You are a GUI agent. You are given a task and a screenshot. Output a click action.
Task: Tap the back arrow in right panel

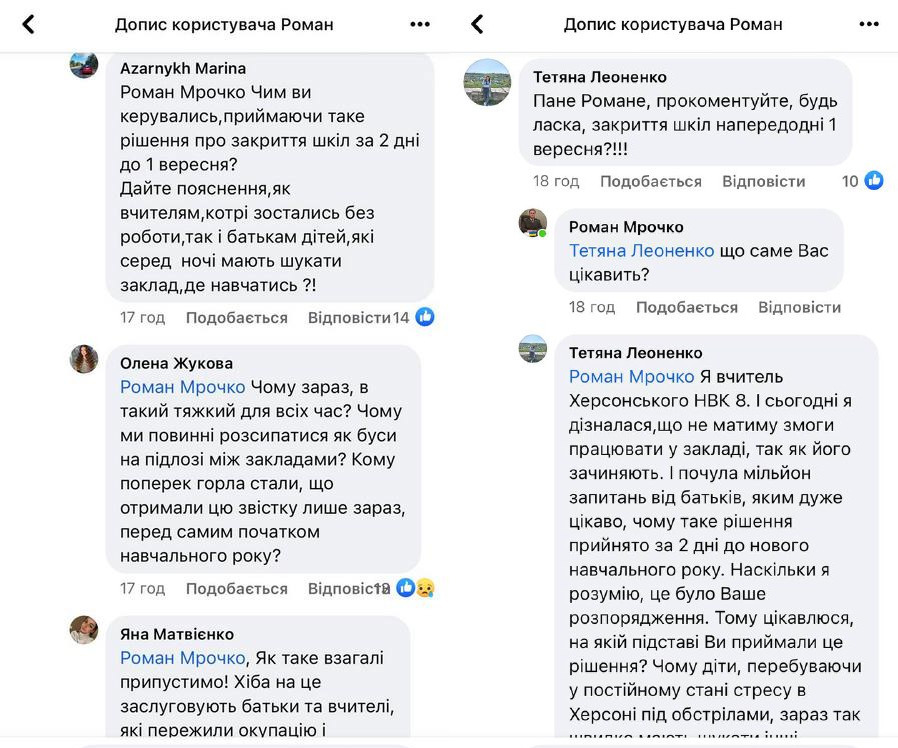(x=477, y=24)
